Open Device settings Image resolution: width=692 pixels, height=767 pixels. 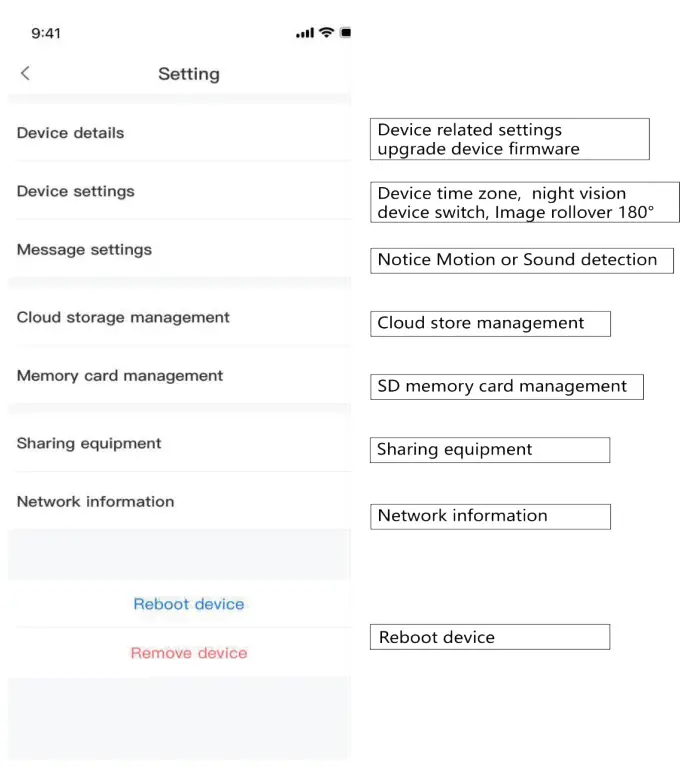75,191
